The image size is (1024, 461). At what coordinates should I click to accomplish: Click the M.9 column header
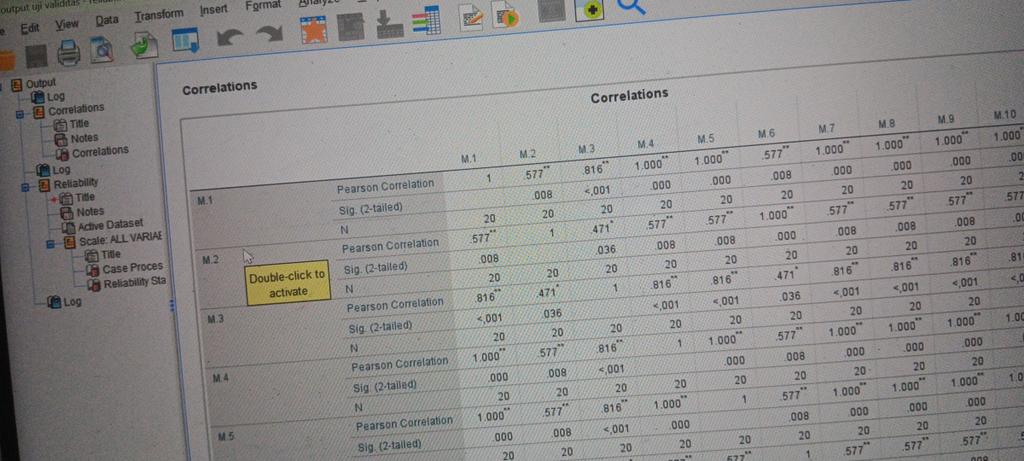pyautogui.click(x=947, y=120)
